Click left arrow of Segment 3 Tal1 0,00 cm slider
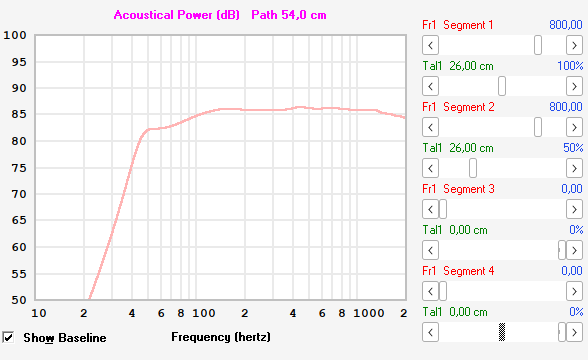The width and height of the screenshot is (588, 360). click(x=430, y=250)
